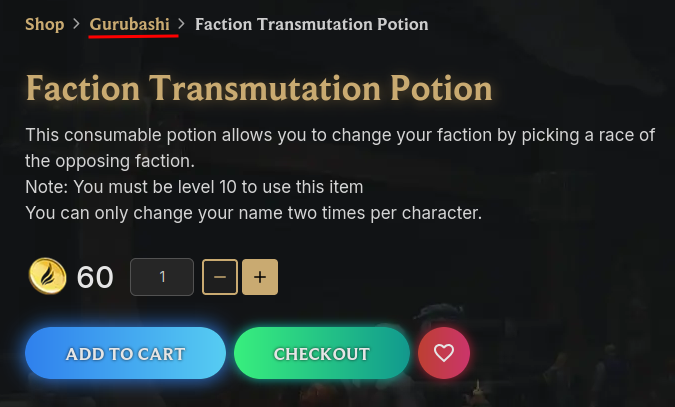Image resolution: width=675 pixels, height=407 pixels.
Task: Add the potion to wishlist with heart icon
Action: [444, 353]
